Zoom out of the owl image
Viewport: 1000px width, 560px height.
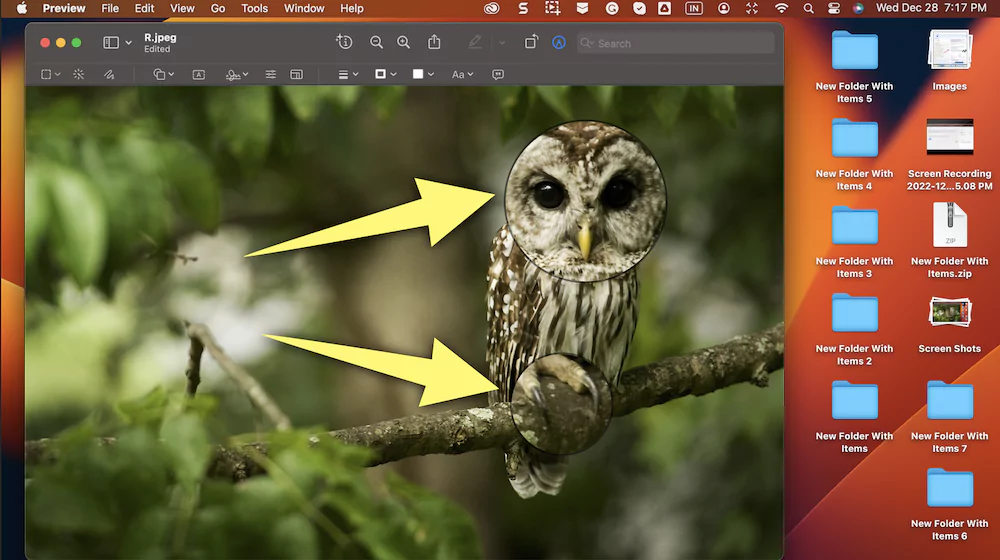click(x=376, y=43)
